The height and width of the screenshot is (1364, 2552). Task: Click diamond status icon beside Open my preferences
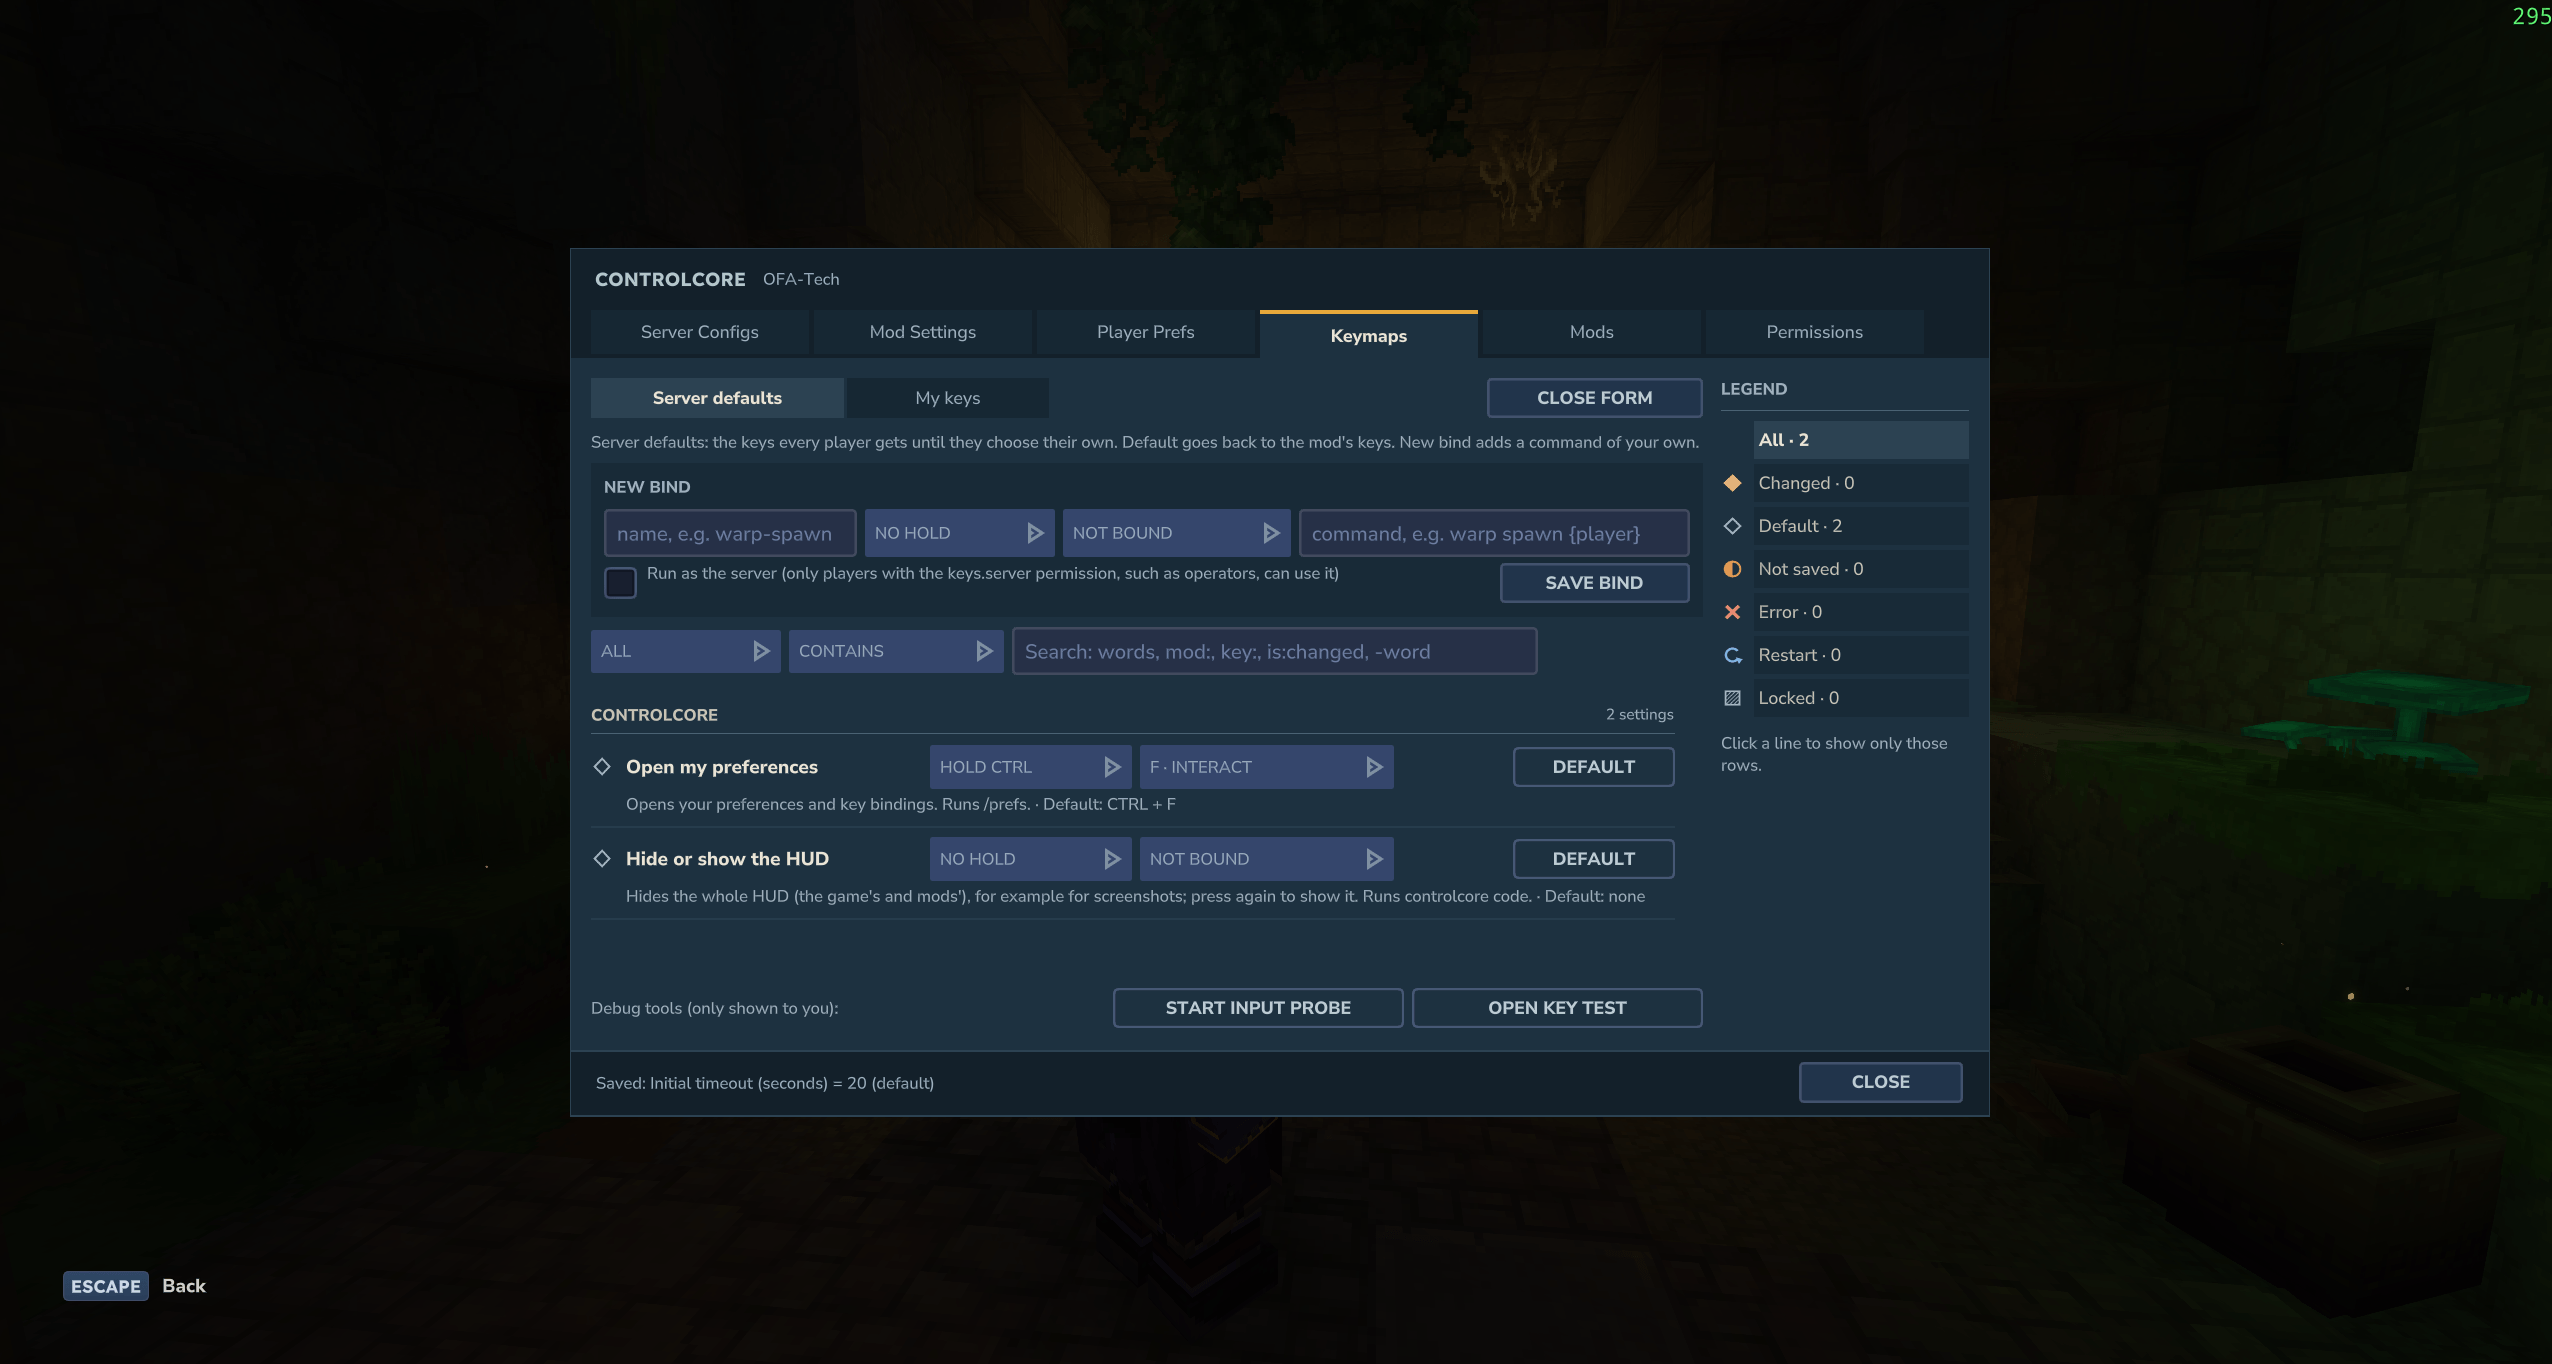coord(602,767)
